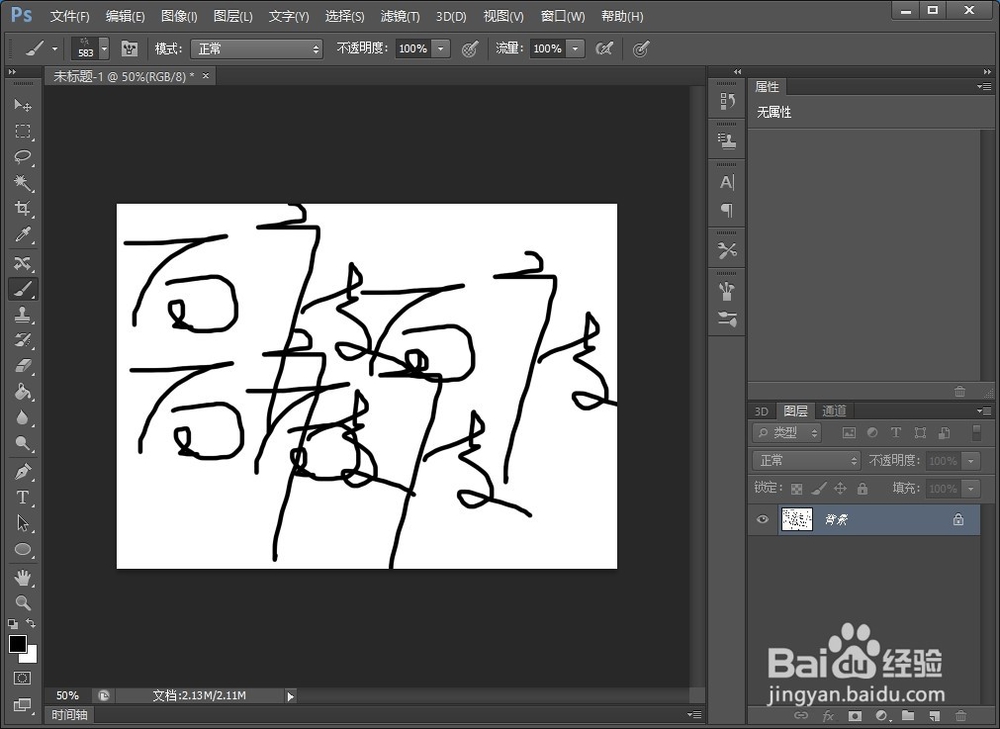Screen dimensions: 1000x729
Task: Add a layer style fx
Action: (828, 716)
